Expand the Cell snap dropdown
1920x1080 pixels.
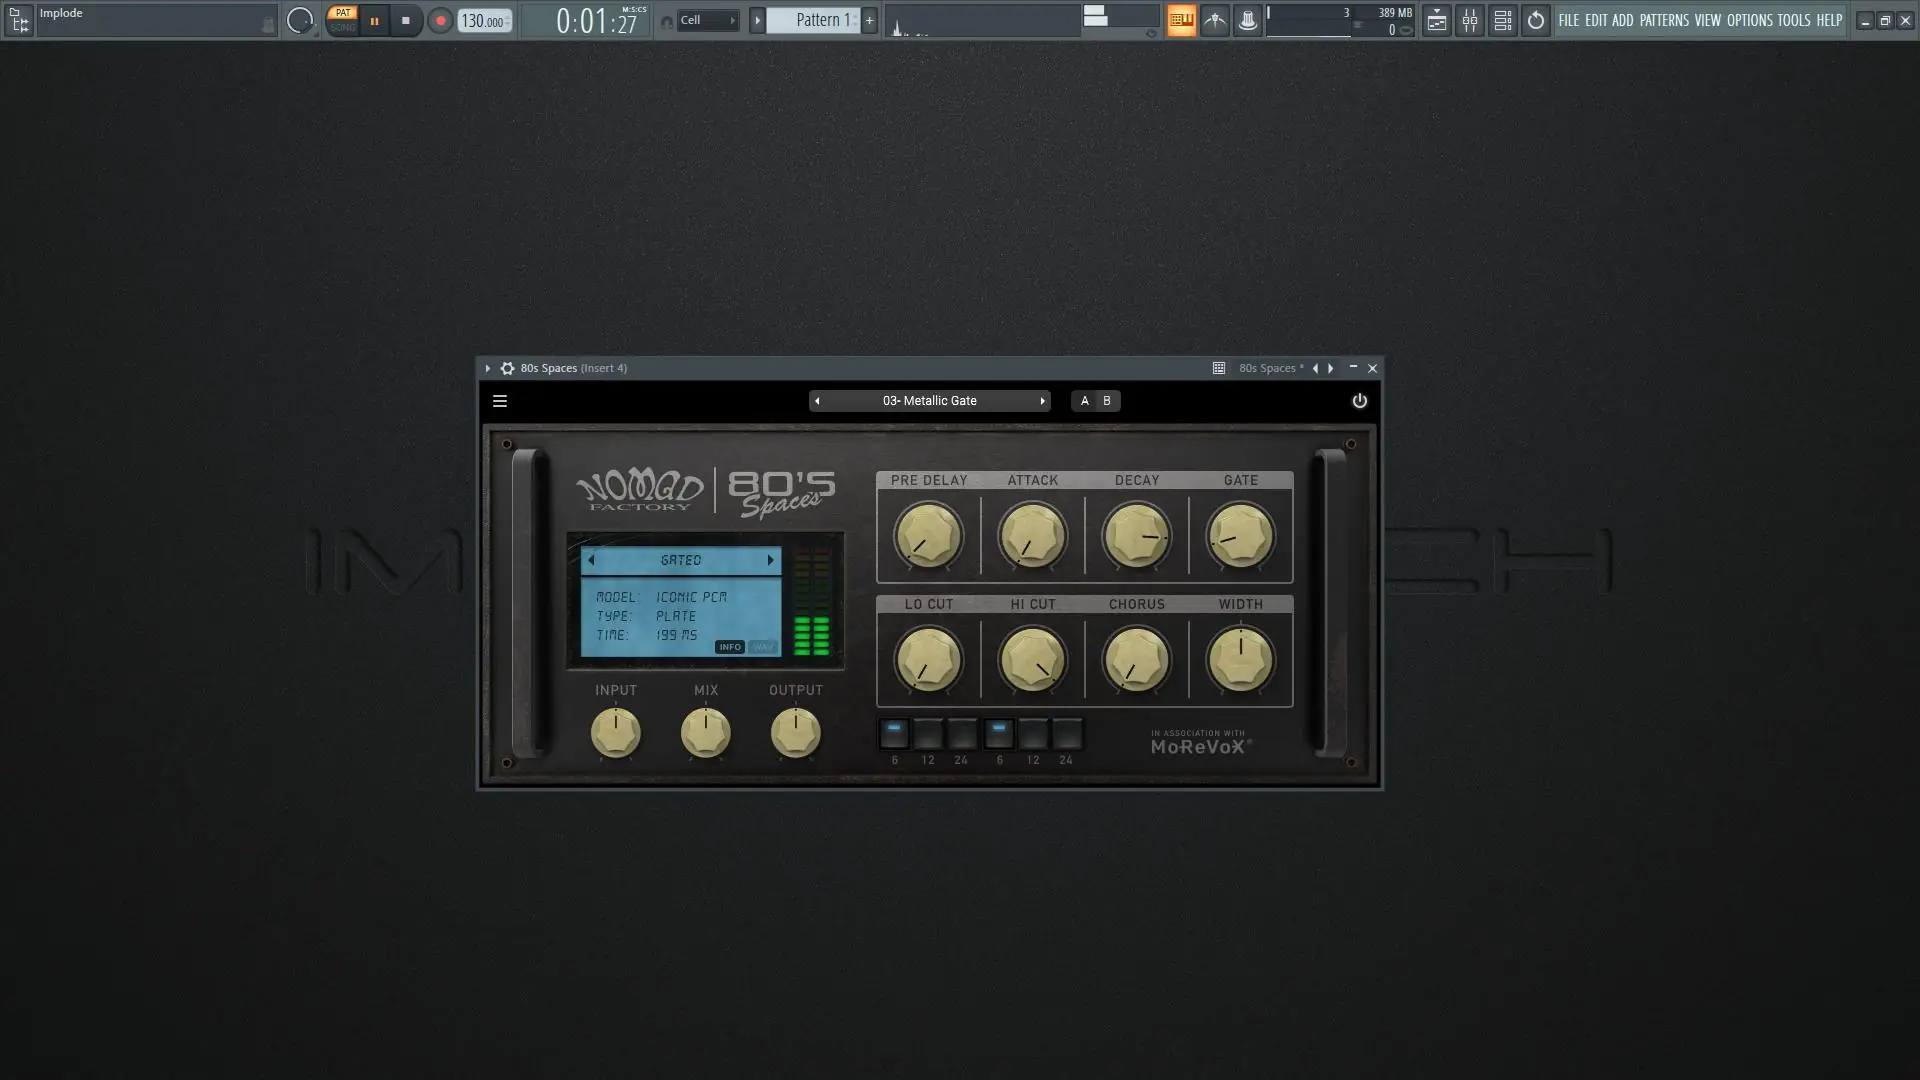pyautogui.click(x=708, y=20)
